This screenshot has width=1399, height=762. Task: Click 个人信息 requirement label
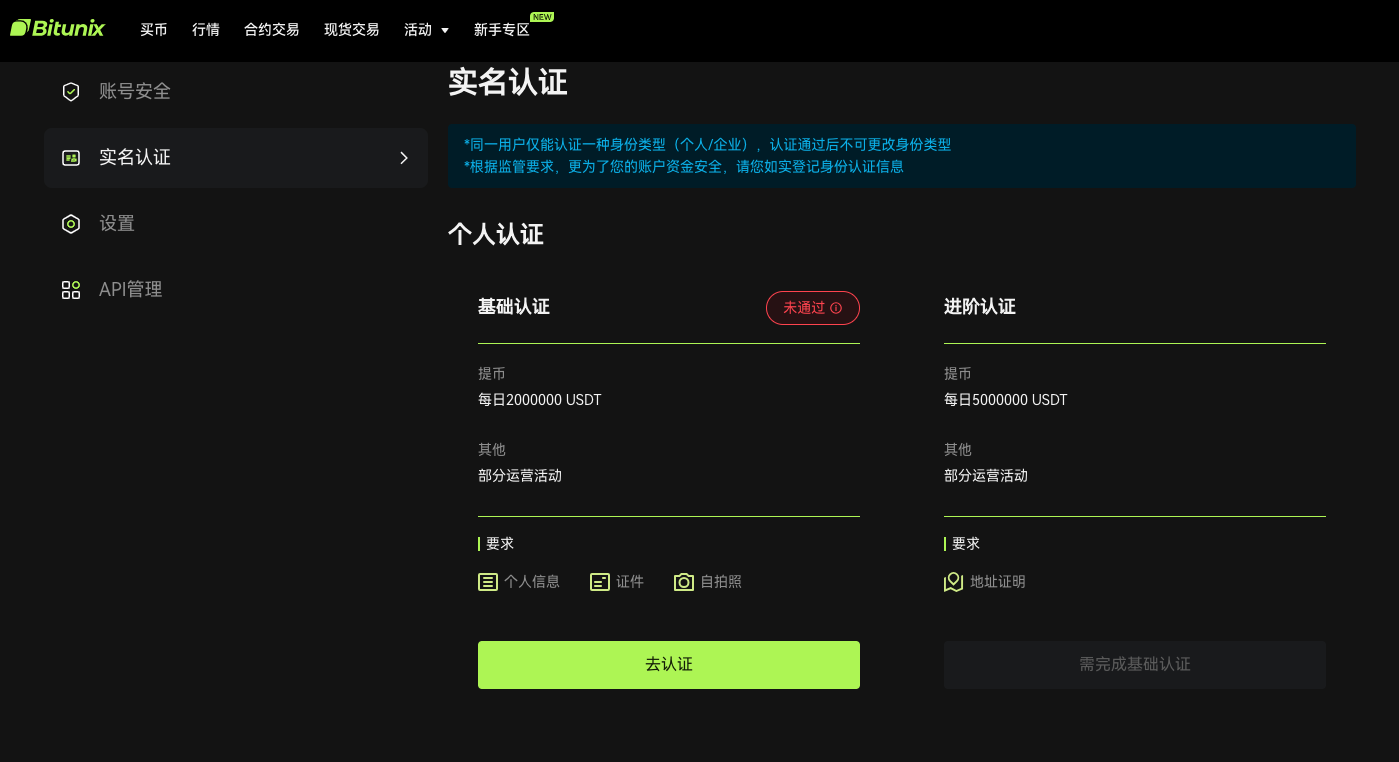coord(532,582)
